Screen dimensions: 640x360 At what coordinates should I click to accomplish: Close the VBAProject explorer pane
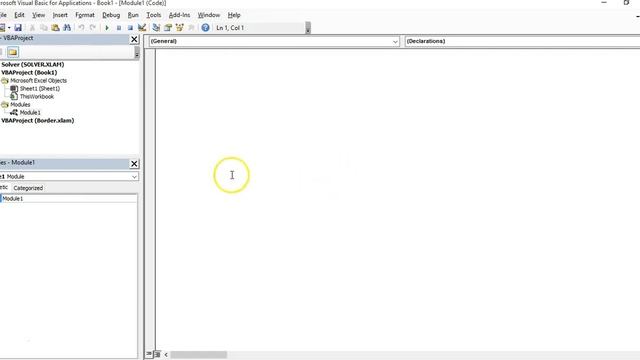click(134, 39)
